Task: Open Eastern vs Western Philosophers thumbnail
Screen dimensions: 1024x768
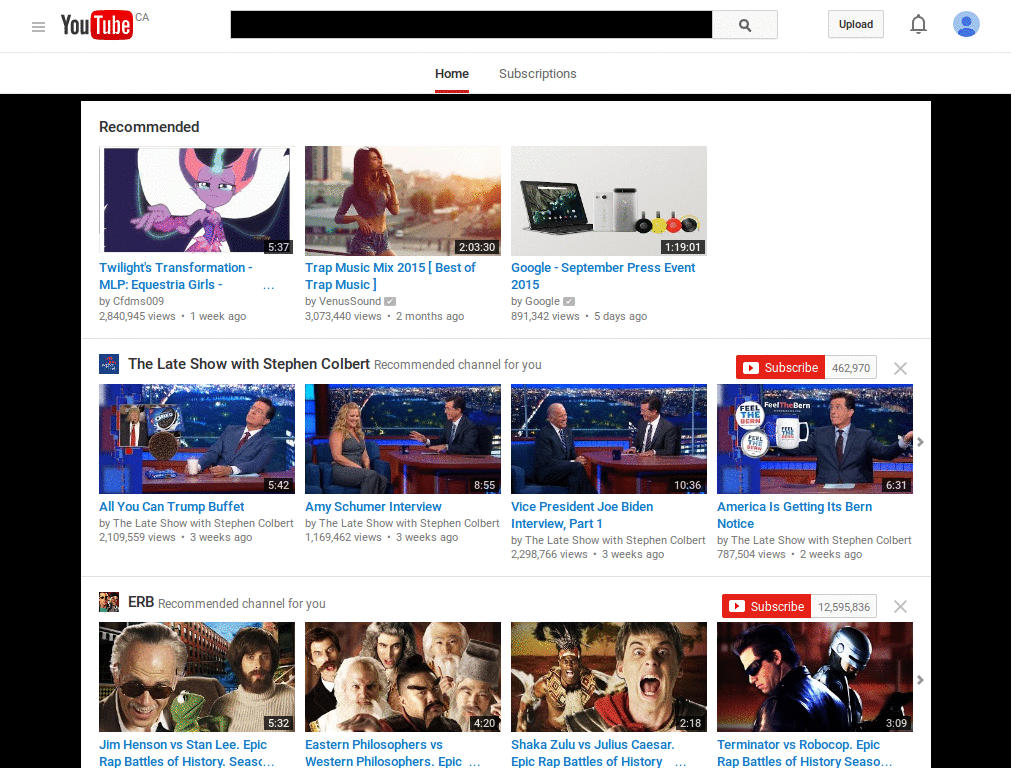Action: (403, 677)
